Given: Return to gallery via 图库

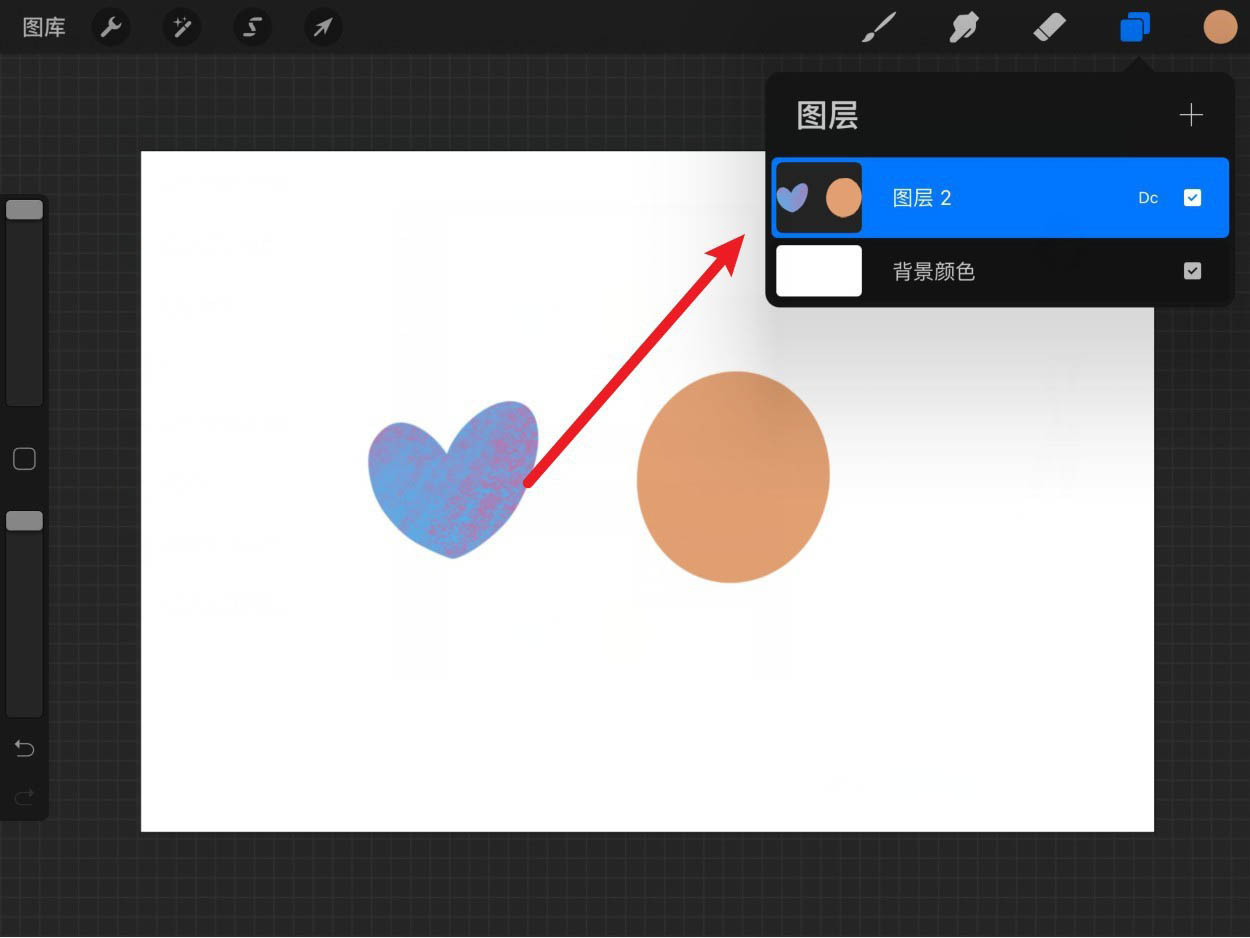Looking at the screenshot, I should point(44,27).
